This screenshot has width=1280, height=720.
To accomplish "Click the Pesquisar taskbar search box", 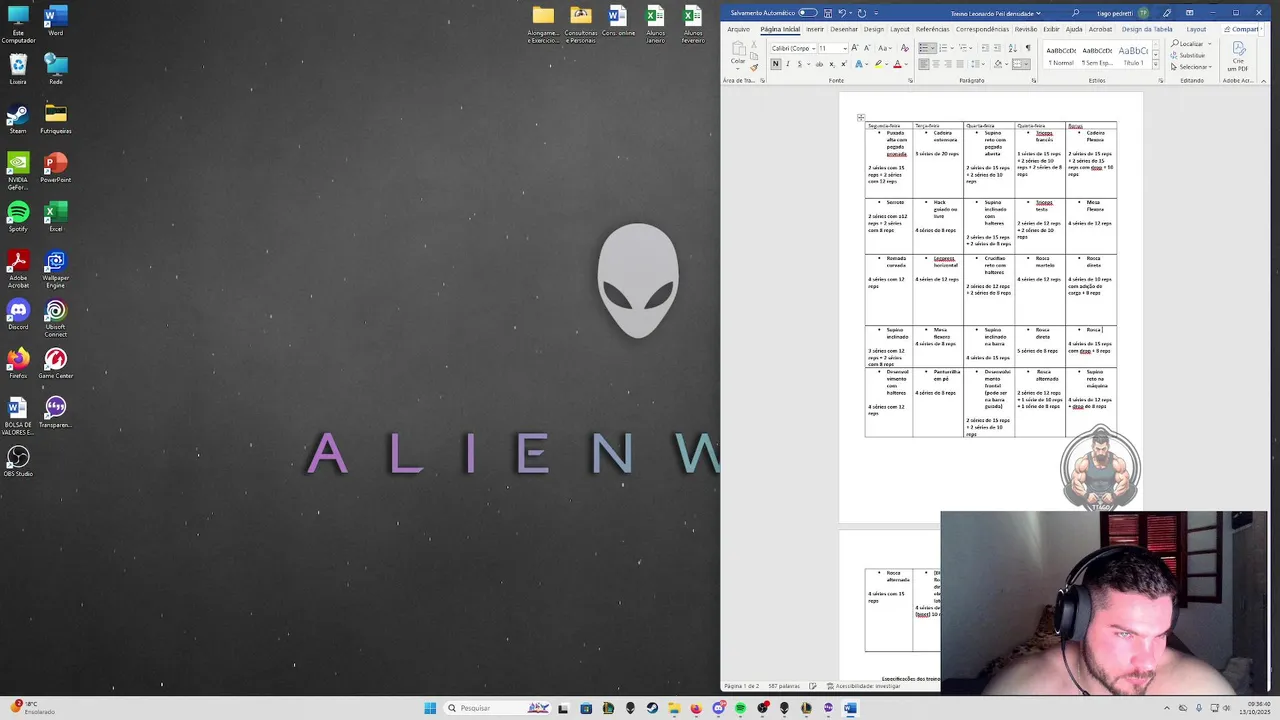I will [497, 708].
